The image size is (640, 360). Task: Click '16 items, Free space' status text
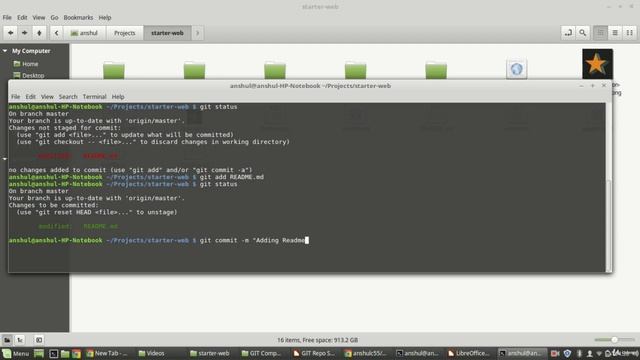tap(318, 340)
